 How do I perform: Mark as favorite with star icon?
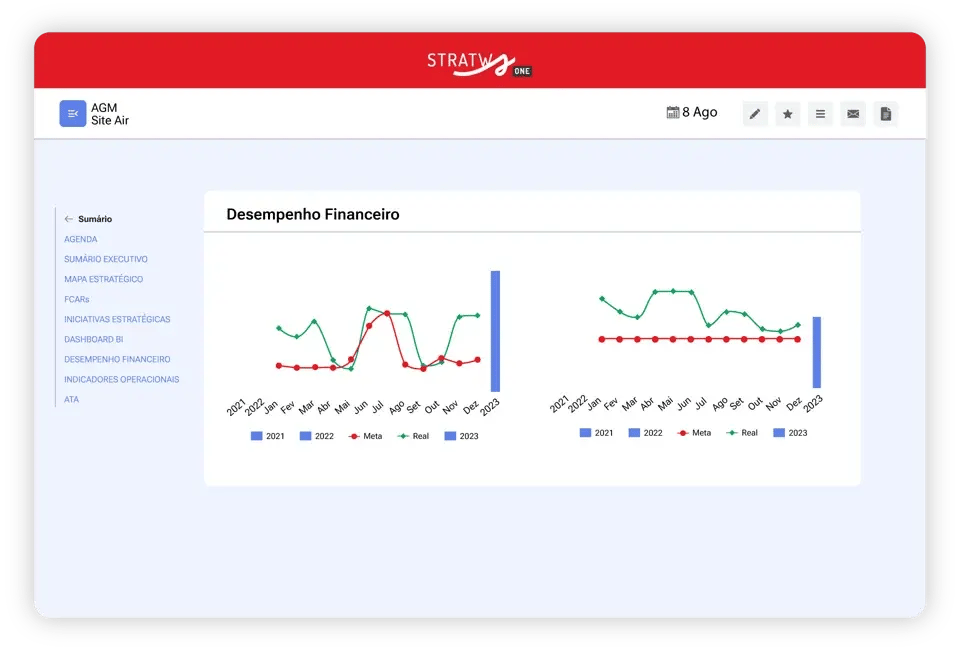tap(787, 114)
